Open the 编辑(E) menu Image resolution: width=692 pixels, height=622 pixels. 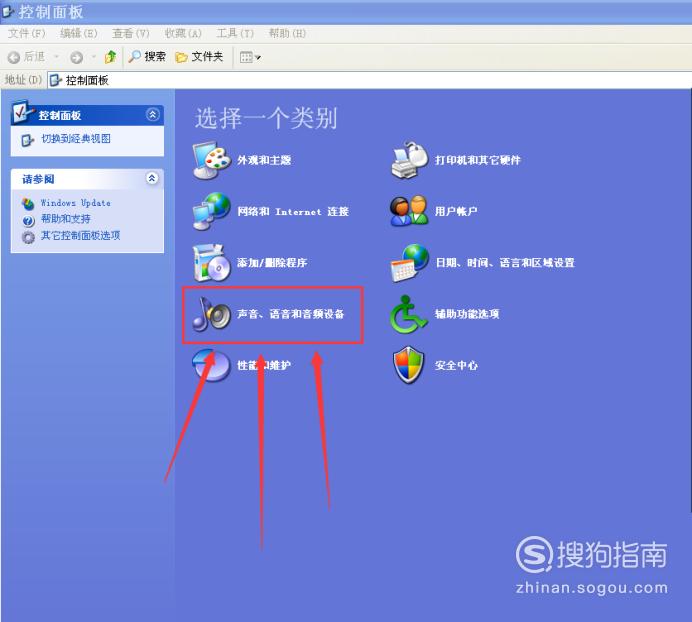tap(79, 34)
